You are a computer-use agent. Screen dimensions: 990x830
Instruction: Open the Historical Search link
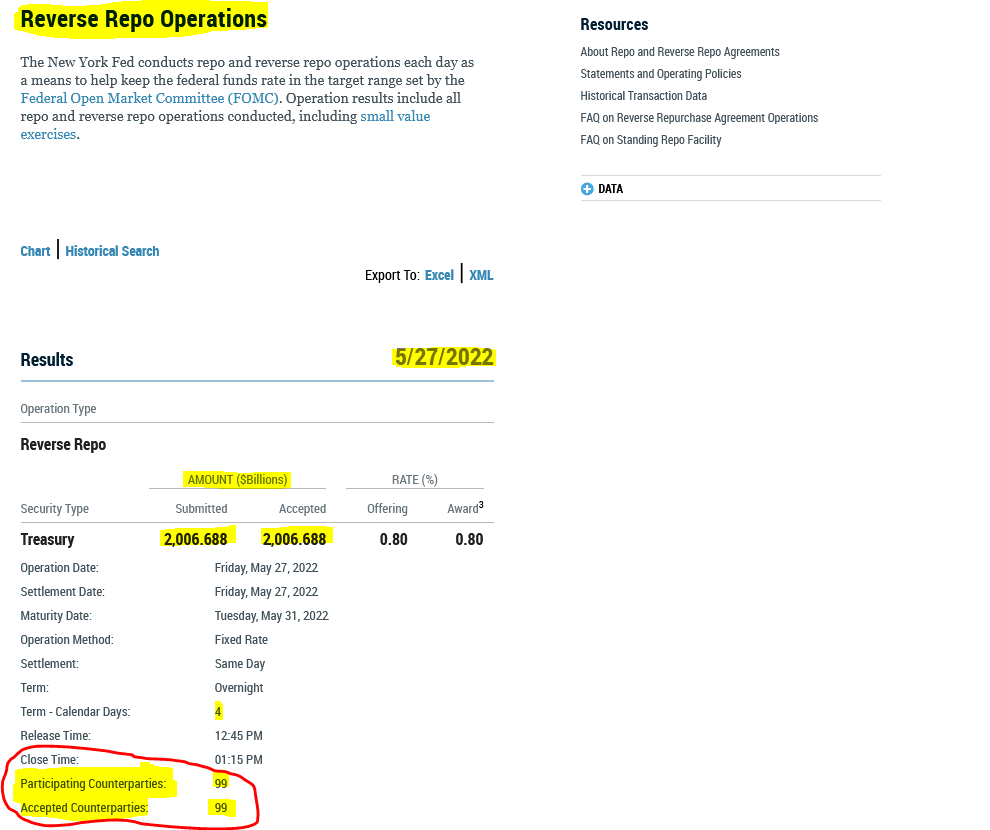coord(112,251)
